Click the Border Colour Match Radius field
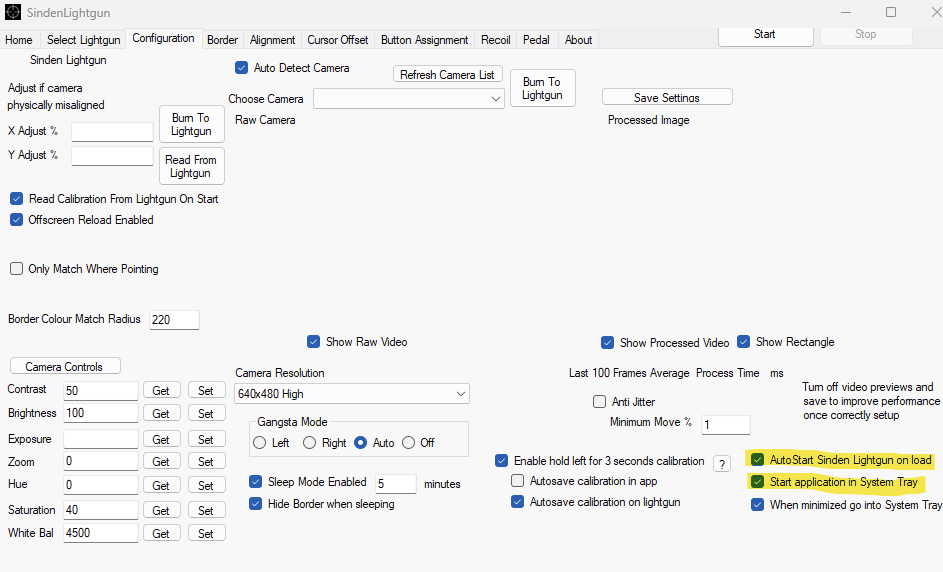The height and width of the screenshot is (572, 943). click(174, 320)
